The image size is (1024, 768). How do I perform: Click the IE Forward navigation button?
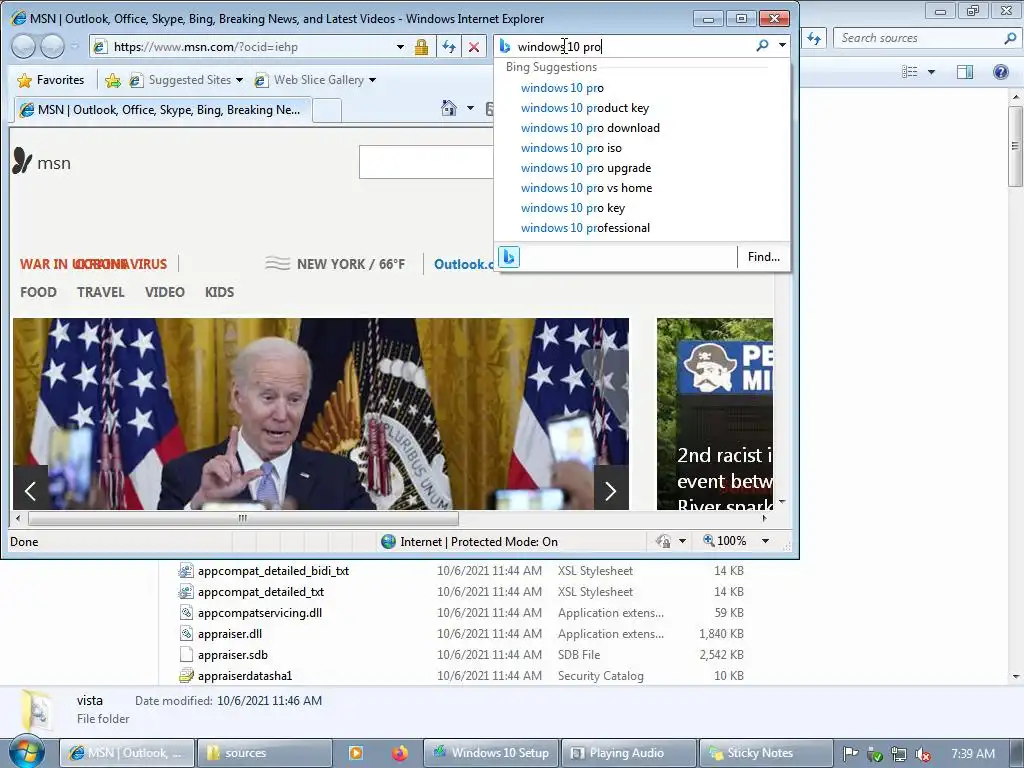tap(52, 46)
